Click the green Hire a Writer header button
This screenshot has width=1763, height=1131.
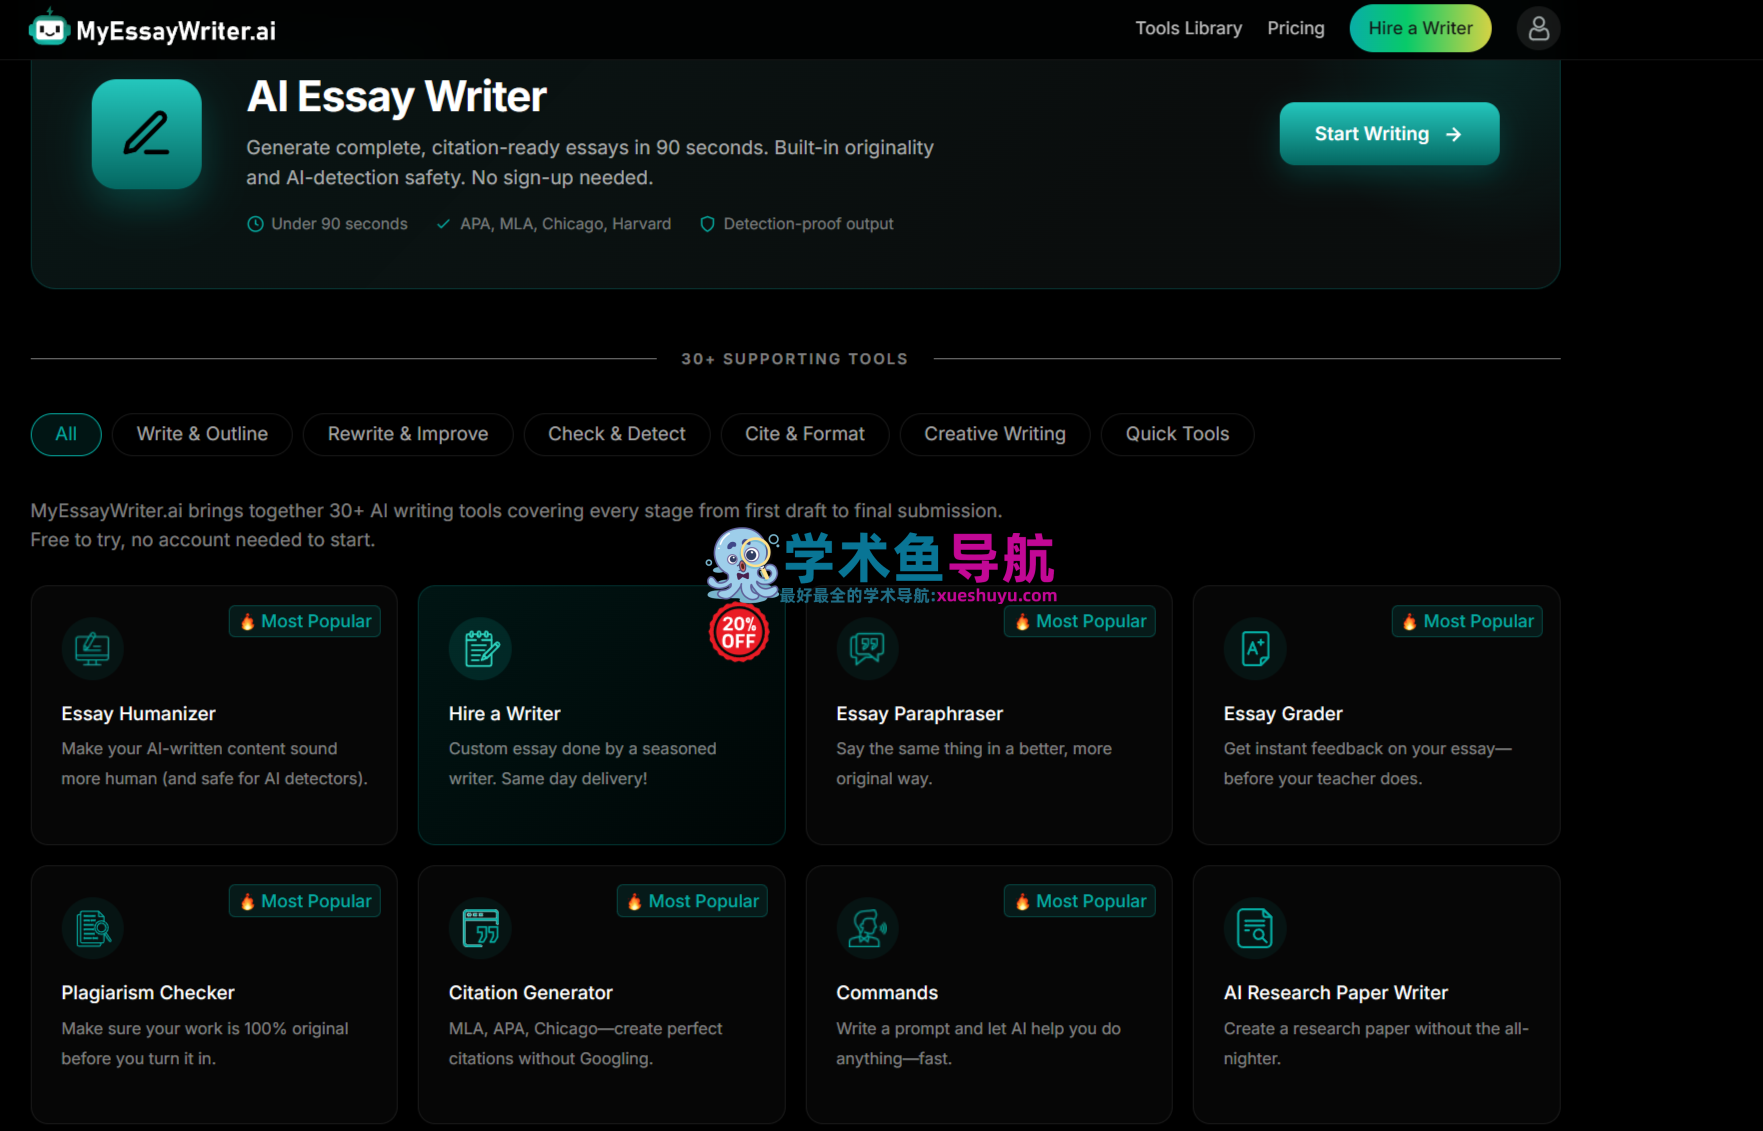(1420, 28)
